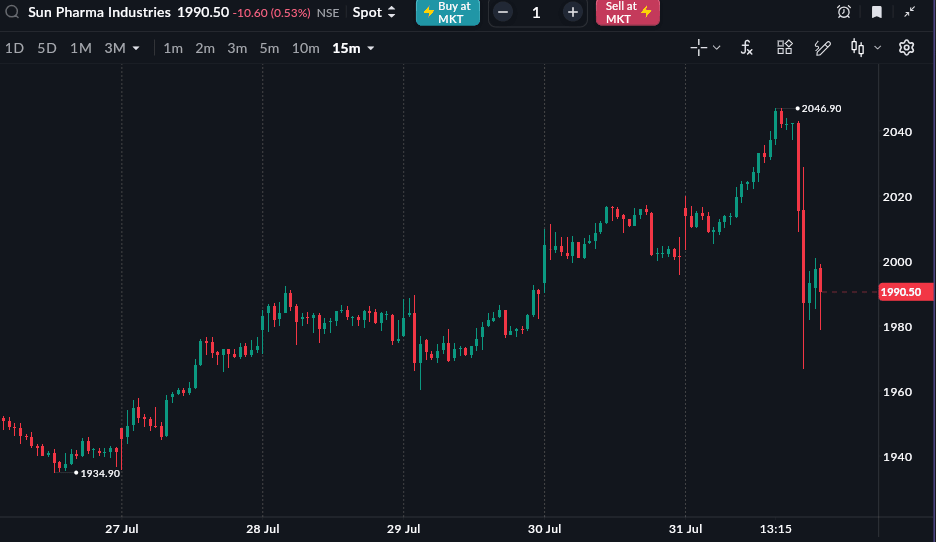The image size is (936, 542).
Task: Open chart settings gear icon
Action: point(906,48)
